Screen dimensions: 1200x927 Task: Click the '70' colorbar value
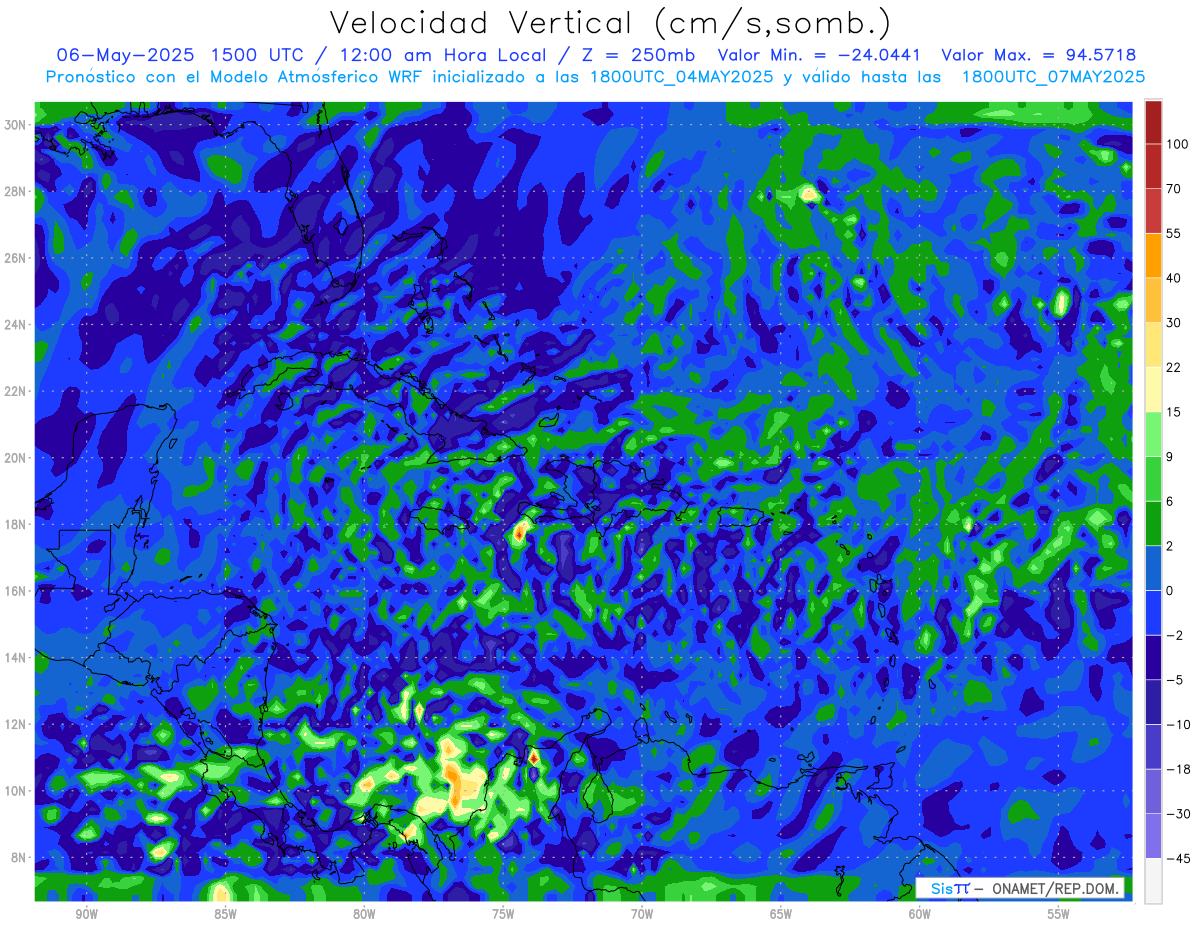(x=1174, y=189)
